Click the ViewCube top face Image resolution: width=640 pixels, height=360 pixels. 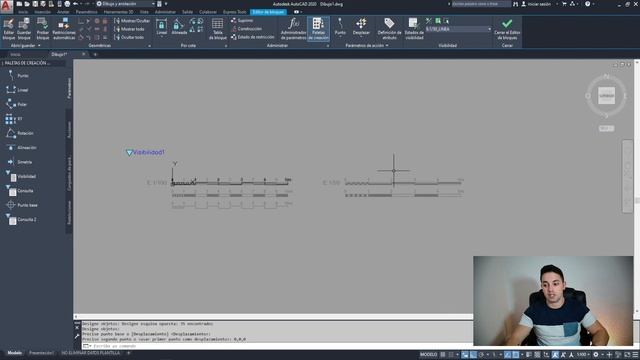click(x=606, y=96)
